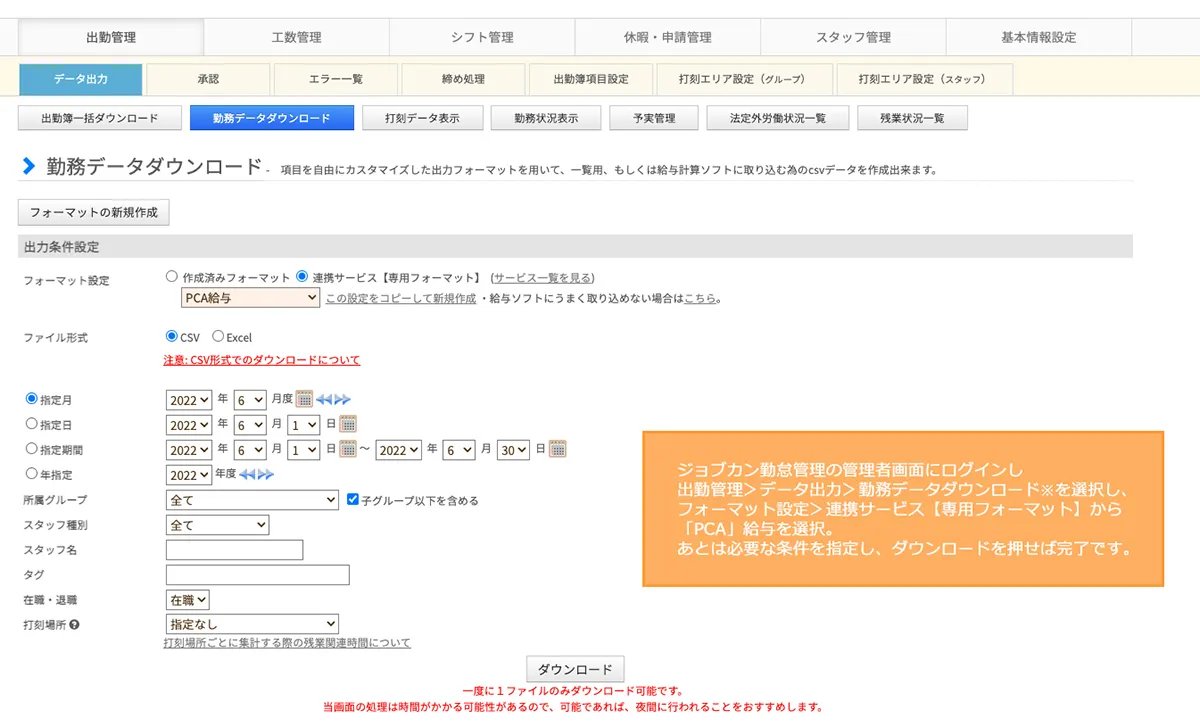
Task: Open the 休暇・申請管理 main tab
Action: click(667, 37)
